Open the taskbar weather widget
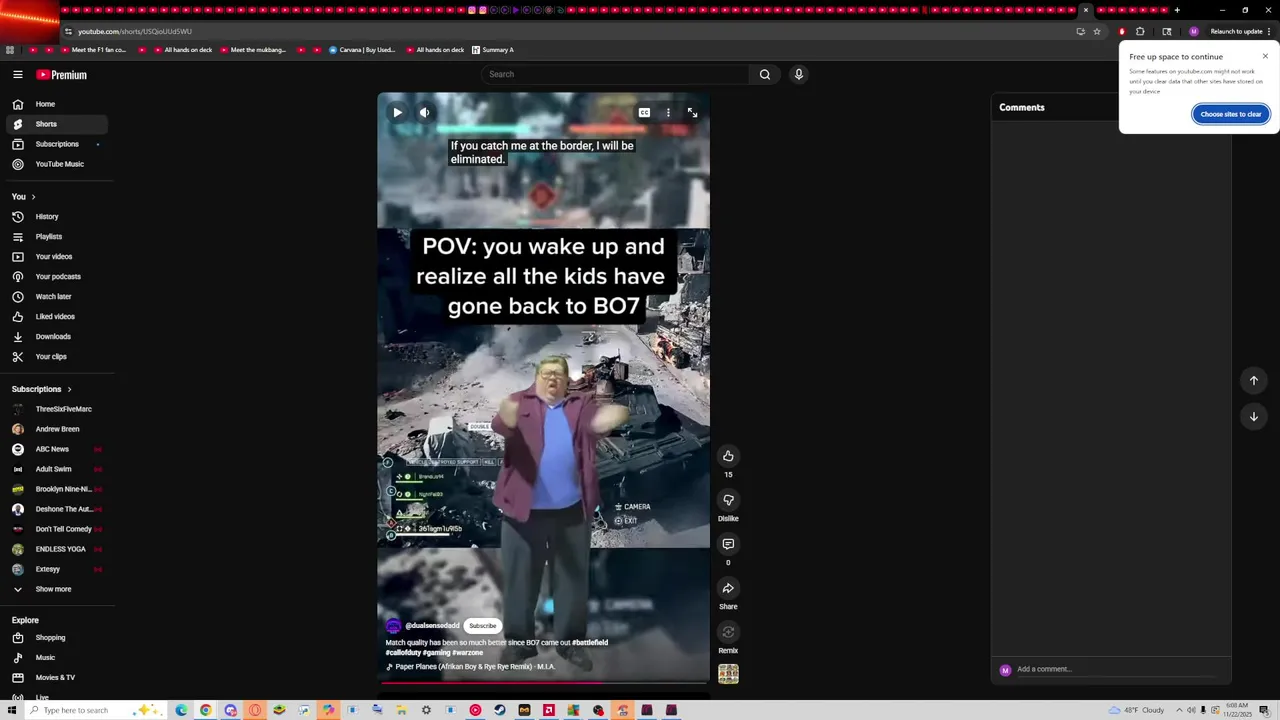Image resolution: width=1280 pixels, height=720 pixels. 1135,710
